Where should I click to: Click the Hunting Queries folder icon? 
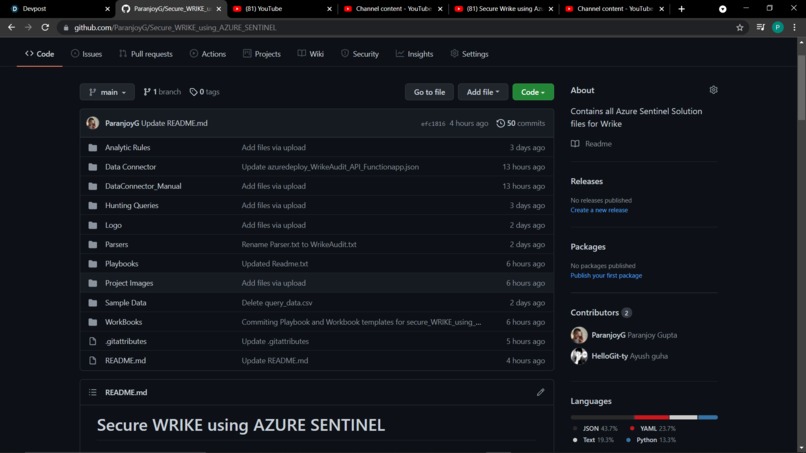point(93,206)
